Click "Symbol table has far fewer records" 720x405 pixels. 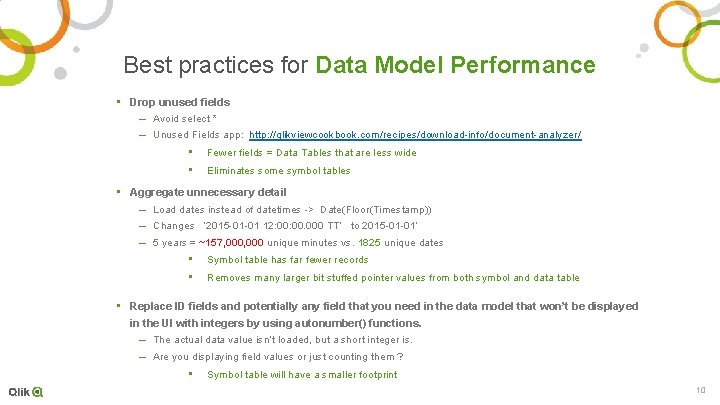[287, 260]
